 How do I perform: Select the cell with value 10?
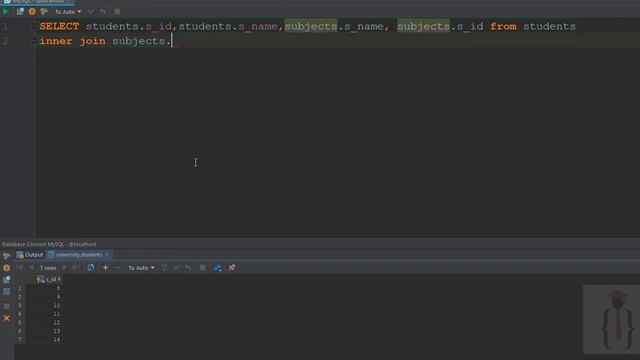(x=43, y=305)
